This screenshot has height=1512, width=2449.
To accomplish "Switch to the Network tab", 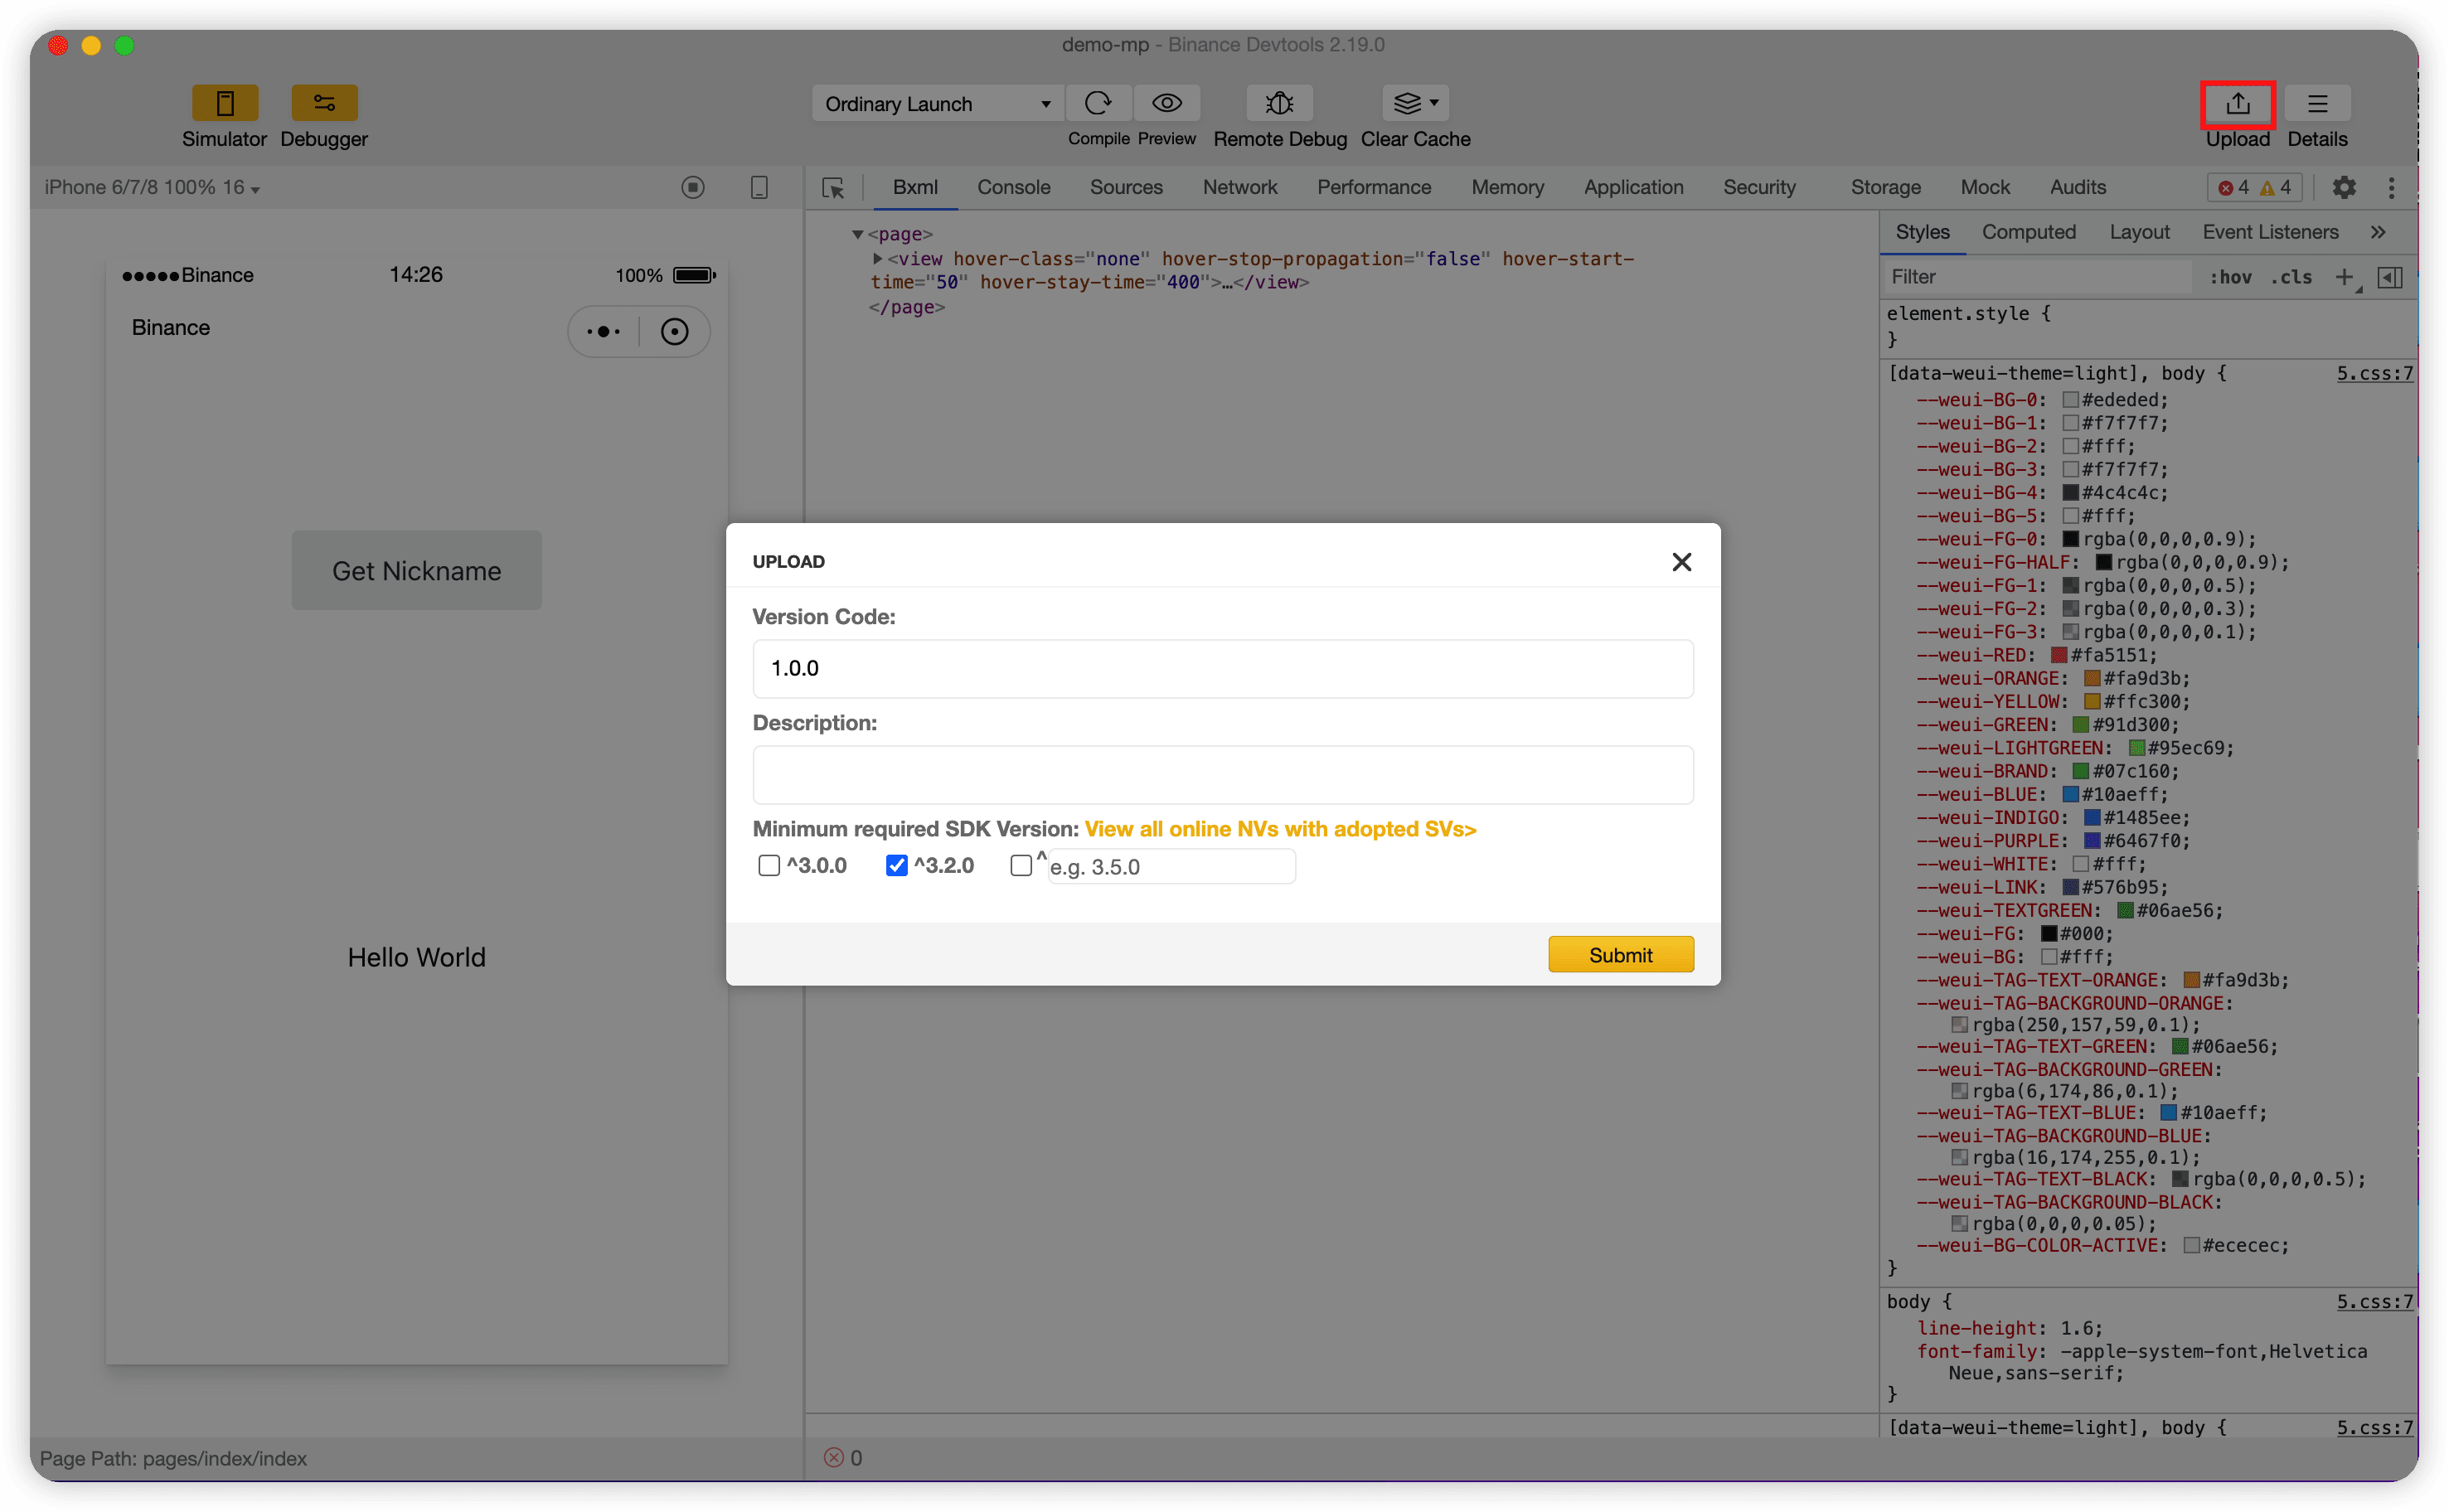I will click(x=1239, y=187).
